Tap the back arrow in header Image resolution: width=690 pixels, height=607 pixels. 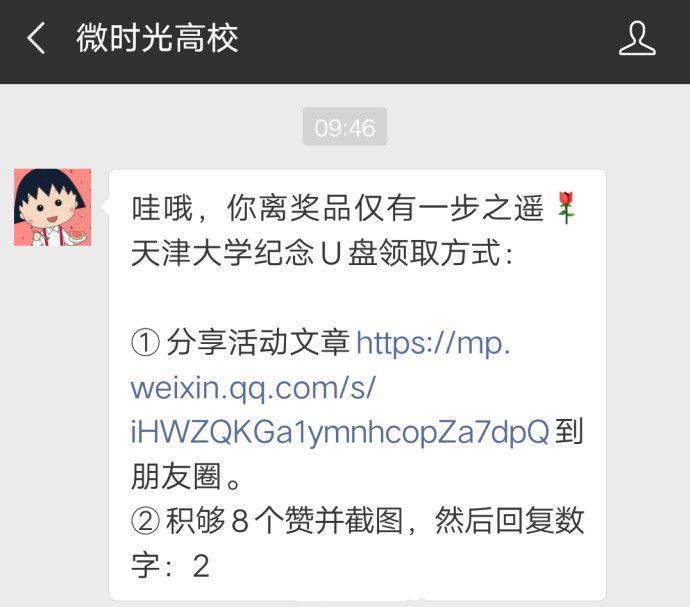(36, 38)
